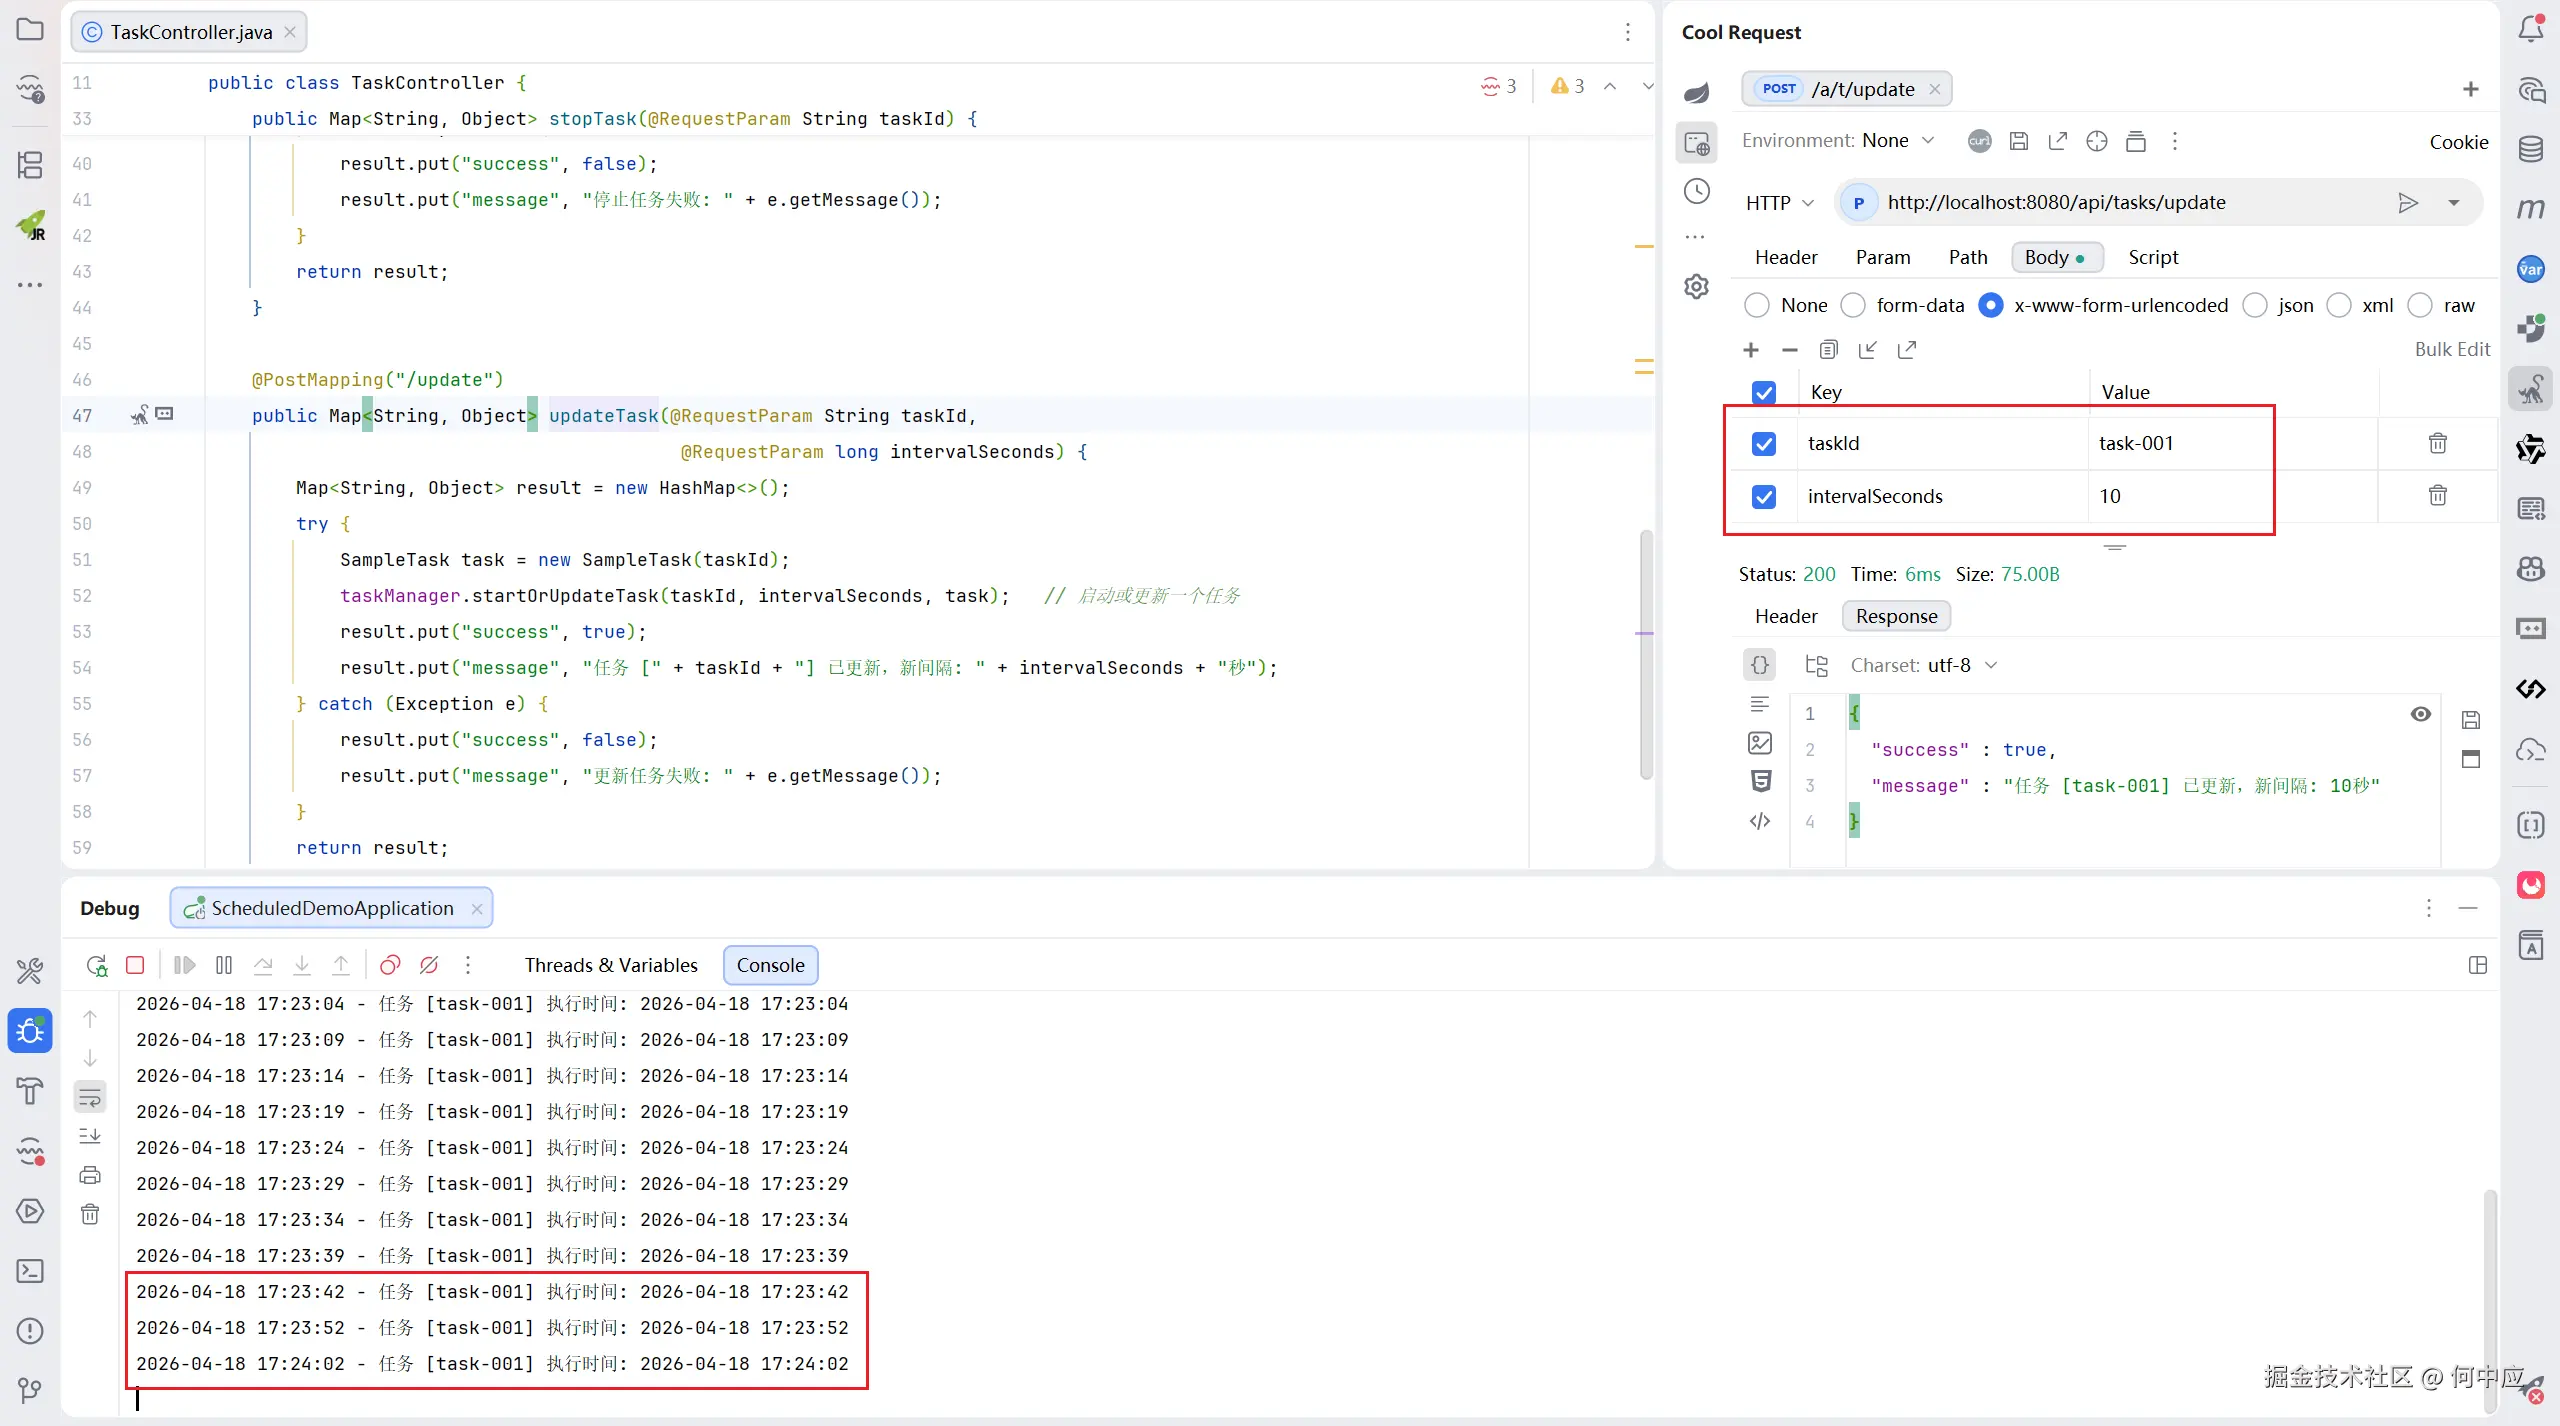The height and width of the screenshot is (1426, 2560).
Task: Switch to Threads & Variables tab
Action: click(x=611, y=965)
